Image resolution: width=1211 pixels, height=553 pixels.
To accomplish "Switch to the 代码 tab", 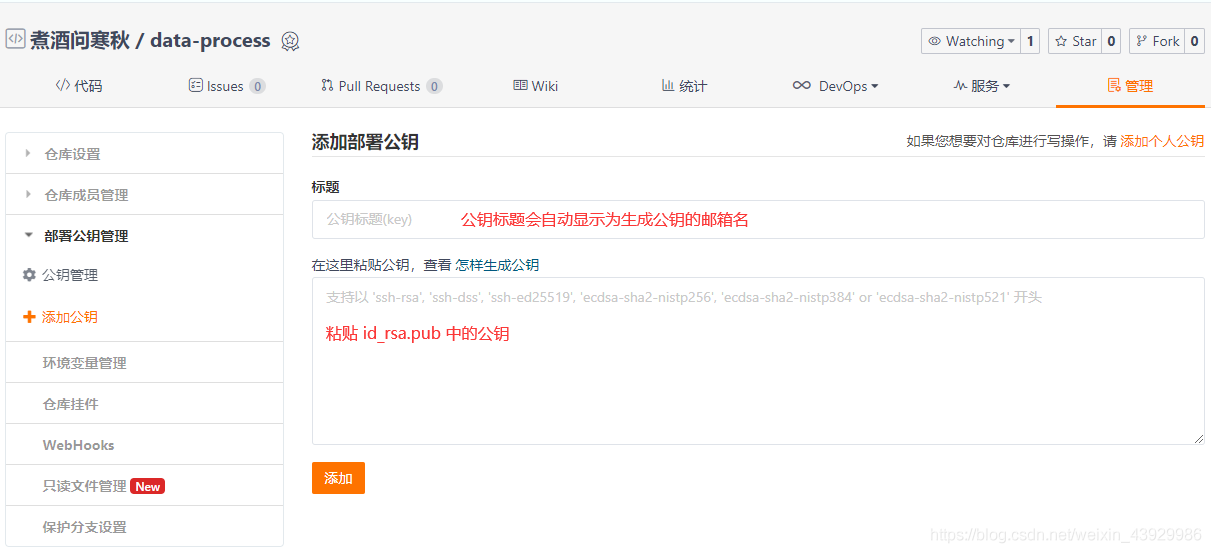I will click(x=78, y=86).
